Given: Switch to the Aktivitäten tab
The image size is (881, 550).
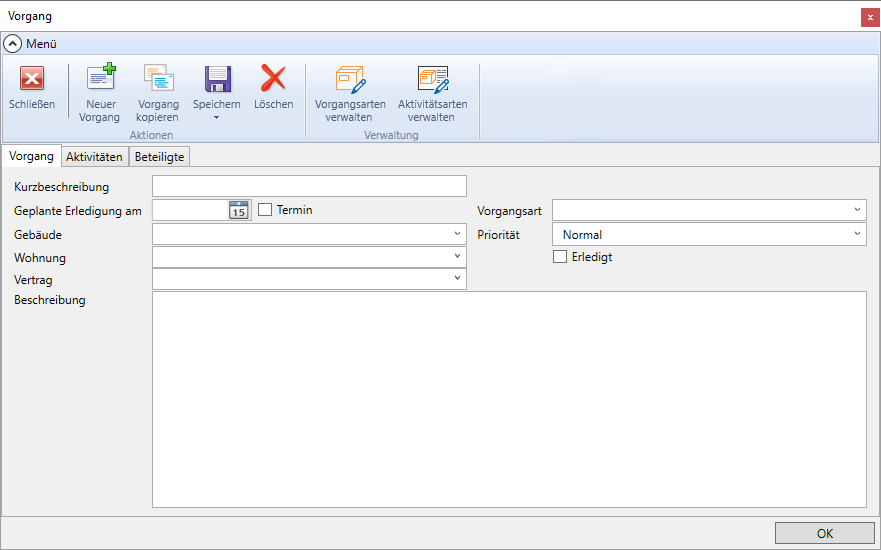Looking at the screenshot, I should coord(94,157).
